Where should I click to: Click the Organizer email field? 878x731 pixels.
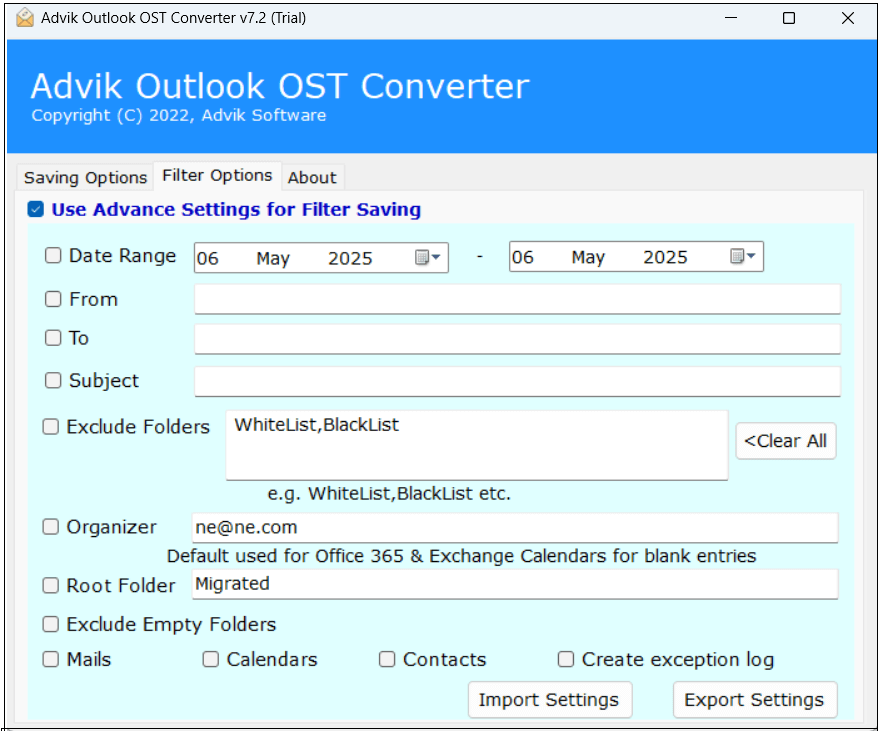pos(515,528)
